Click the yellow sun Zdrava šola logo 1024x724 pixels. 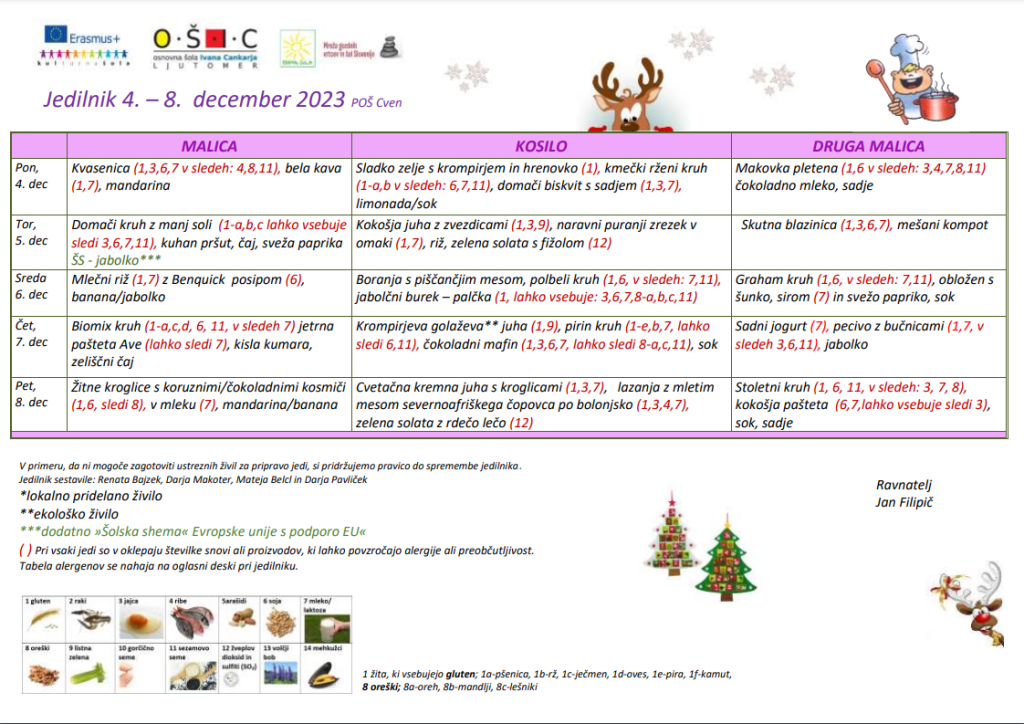[298, 48]
